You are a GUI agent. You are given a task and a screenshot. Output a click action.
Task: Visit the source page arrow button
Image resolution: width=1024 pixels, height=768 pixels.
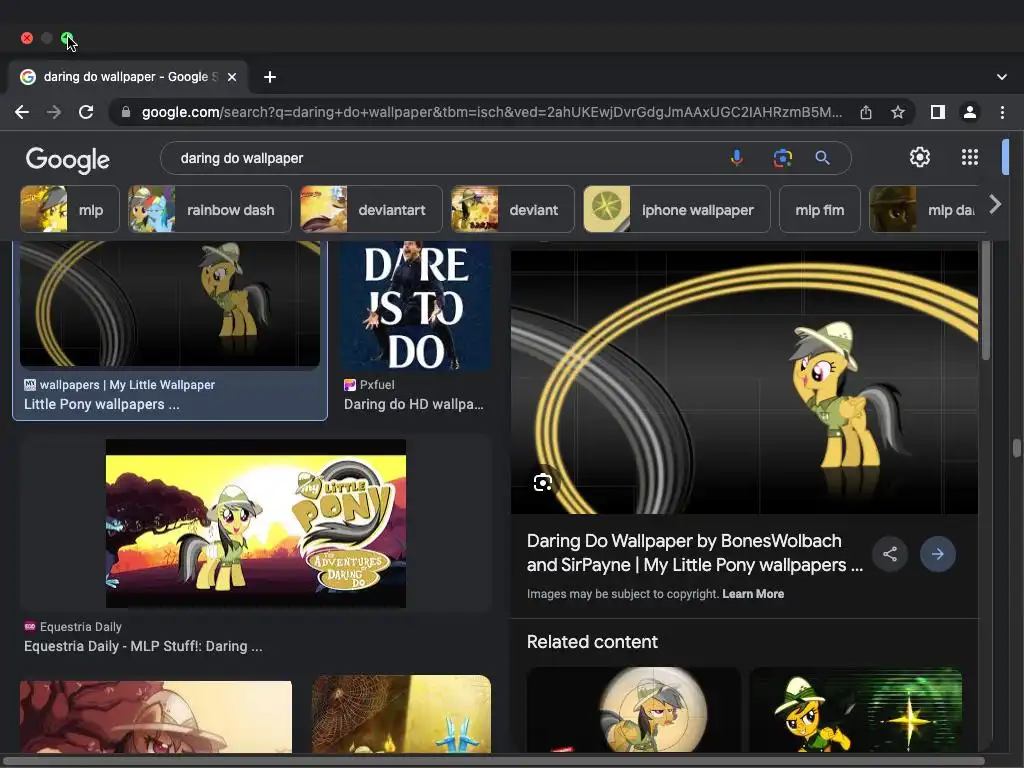[x=938, y=554]
